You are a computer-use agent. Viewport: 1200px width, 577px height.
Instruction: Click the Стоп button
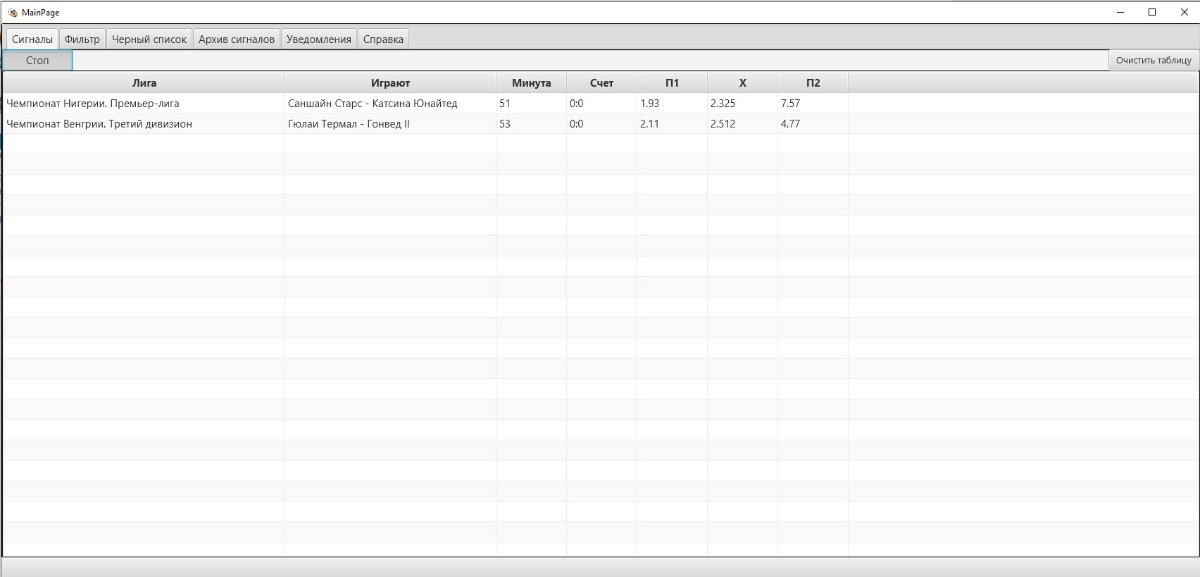[37, 60]
